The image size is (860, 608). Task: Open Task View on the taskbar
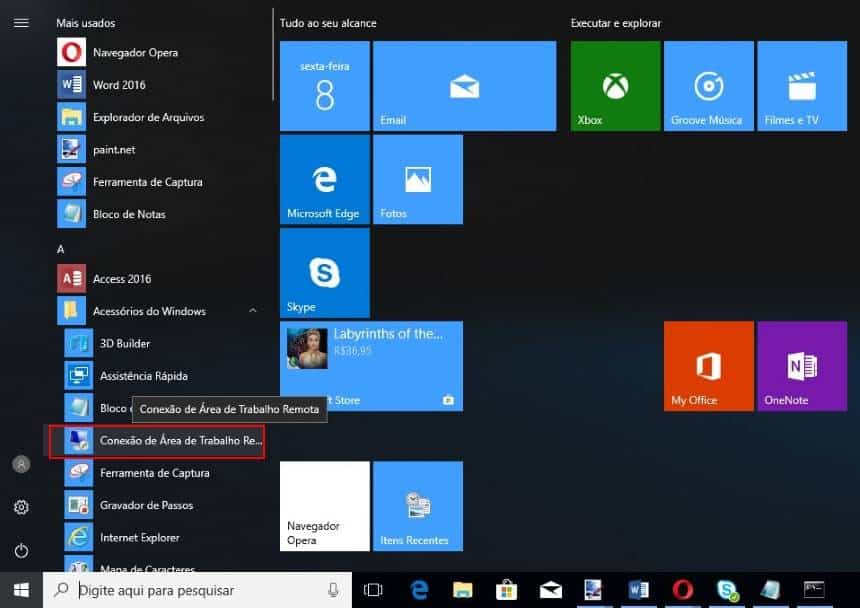373,590
